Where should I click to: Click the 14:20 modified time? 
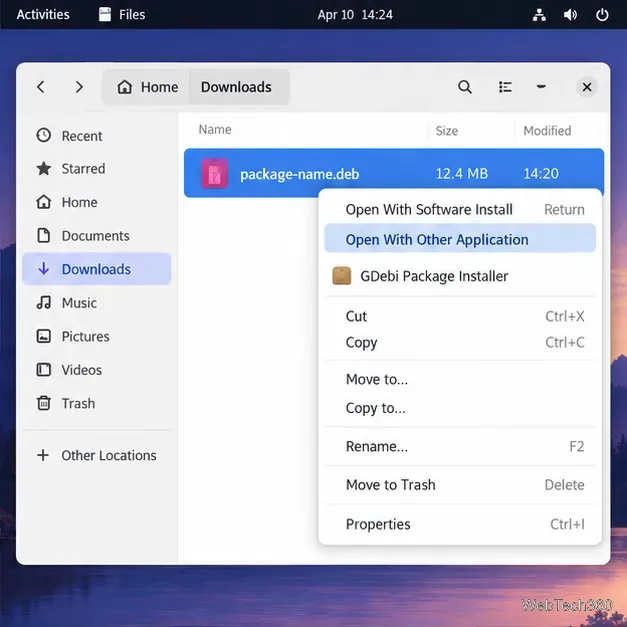(541, 174)
